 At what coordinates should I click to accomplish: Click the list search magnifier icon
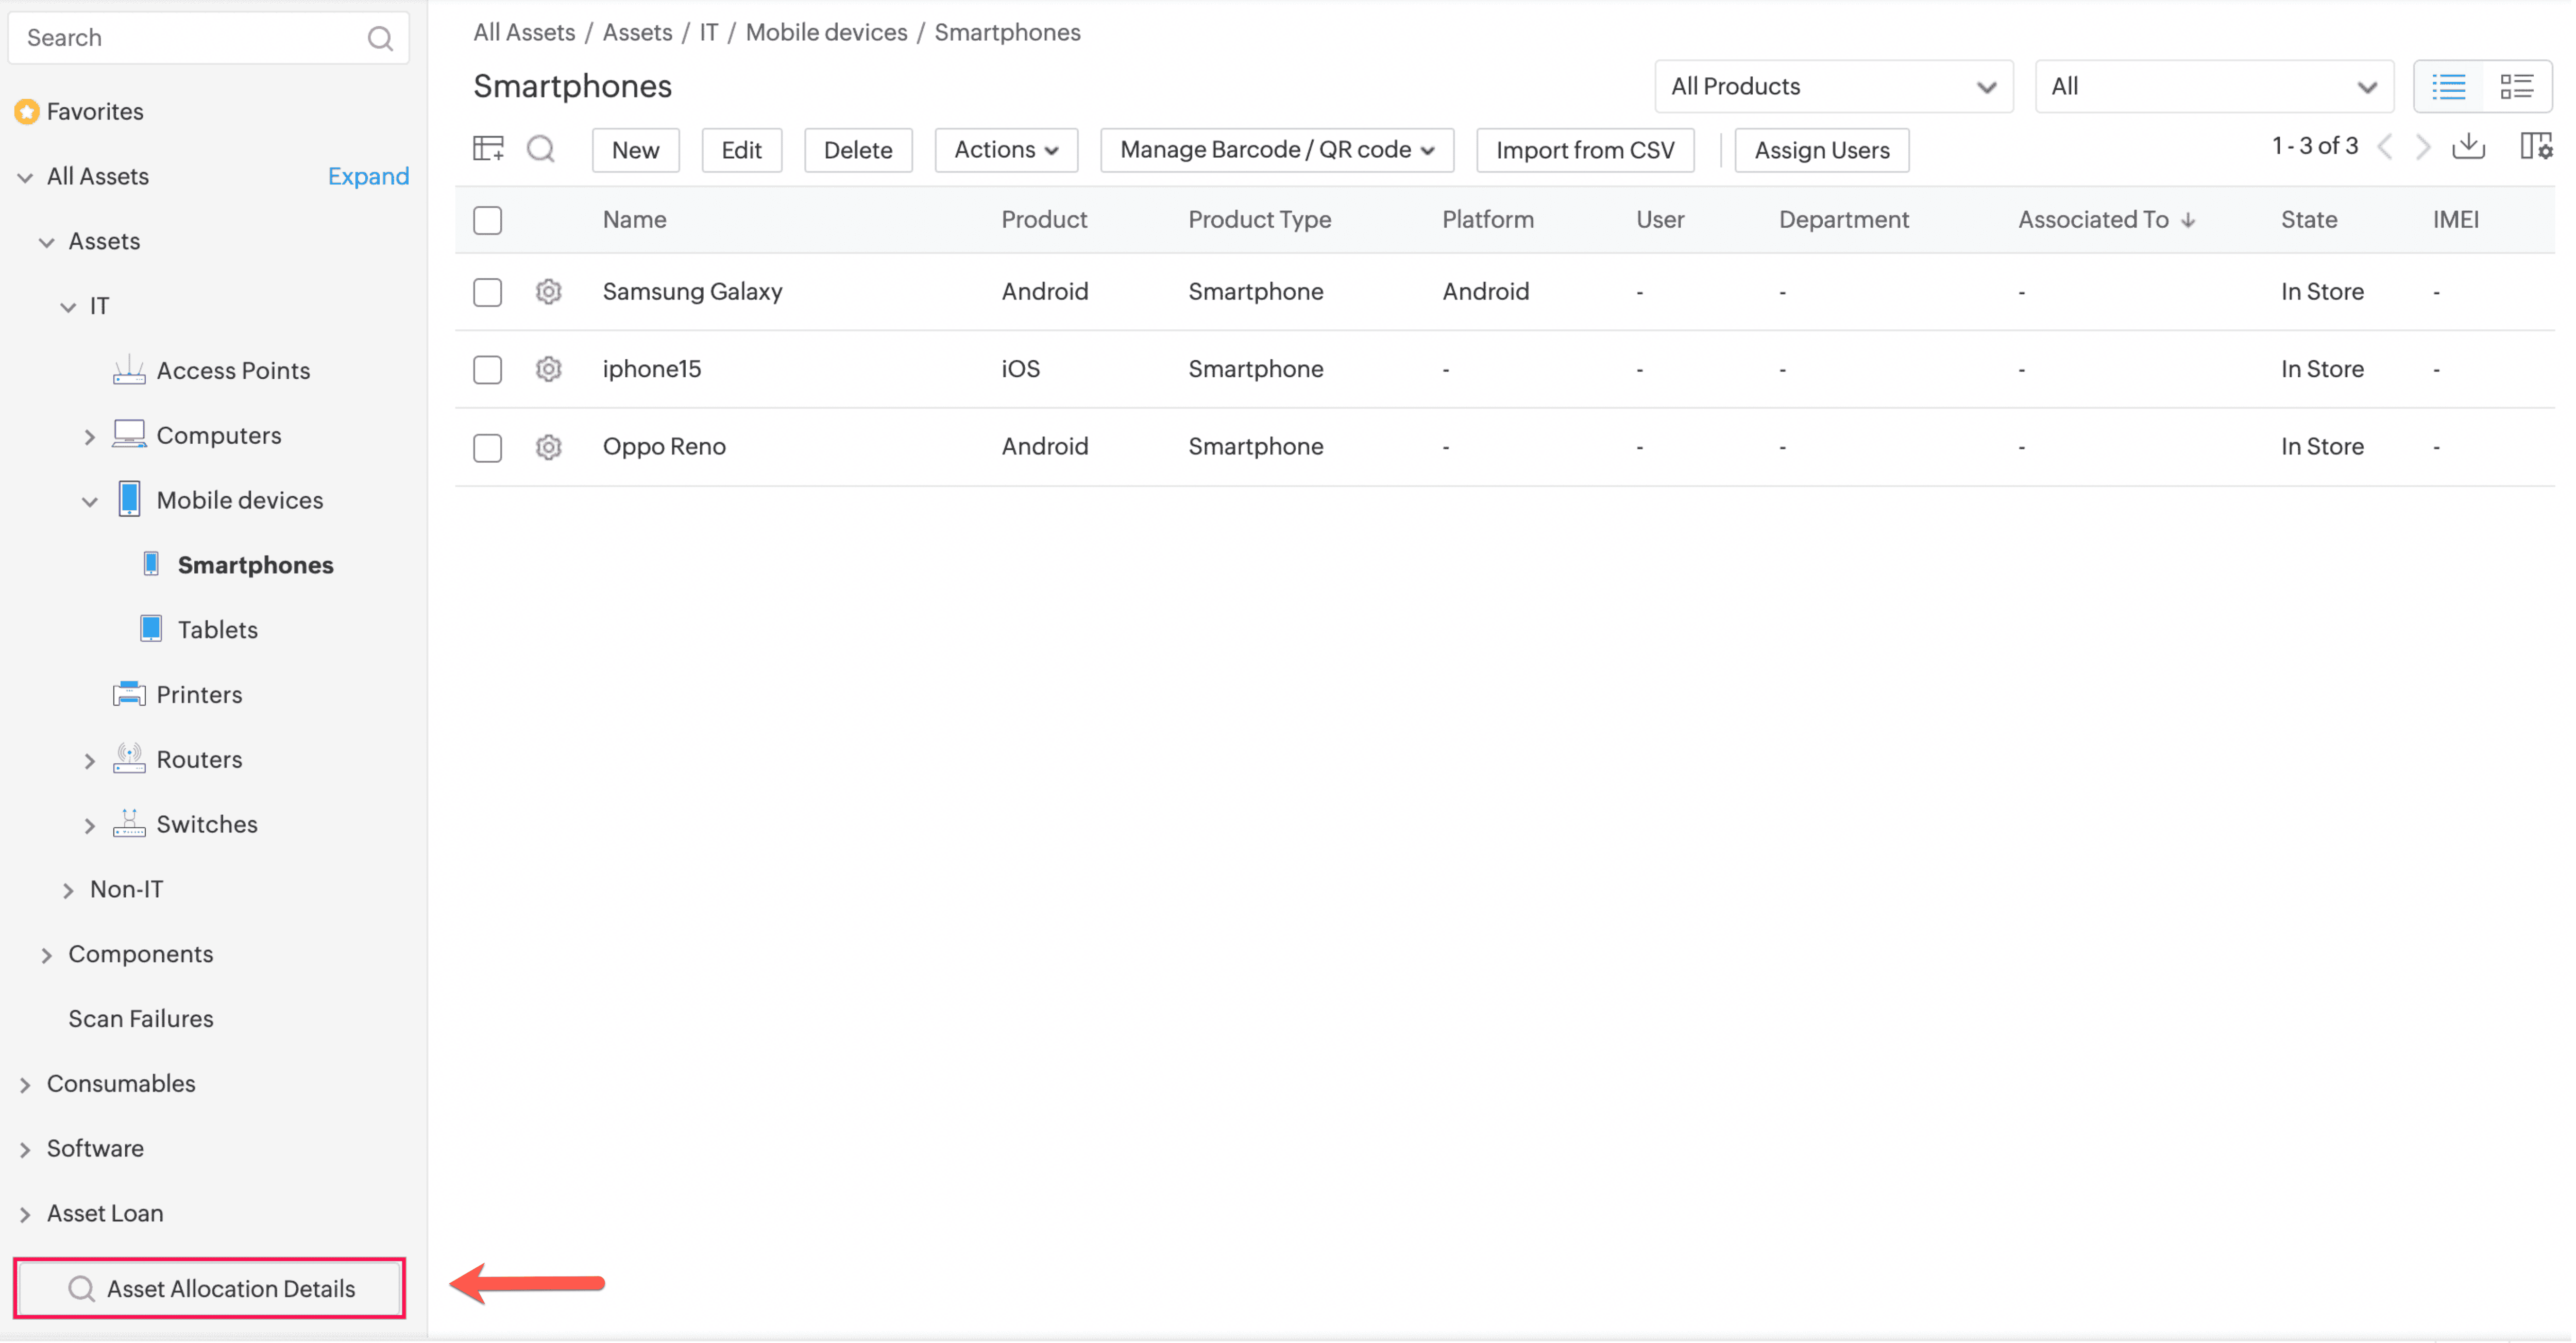541,149
